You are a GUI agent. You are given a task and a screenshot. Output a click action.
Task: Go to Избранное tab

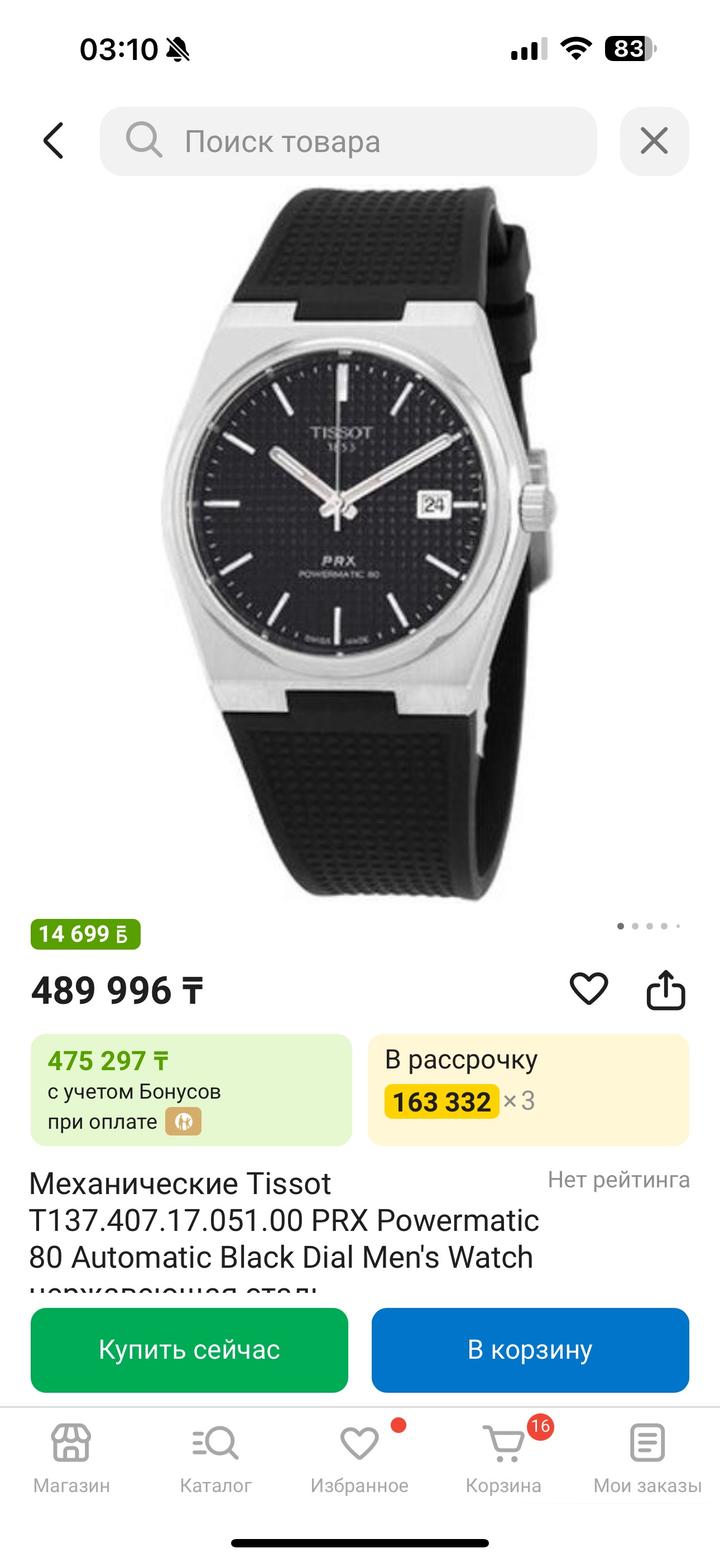(x=359, y=1458)
